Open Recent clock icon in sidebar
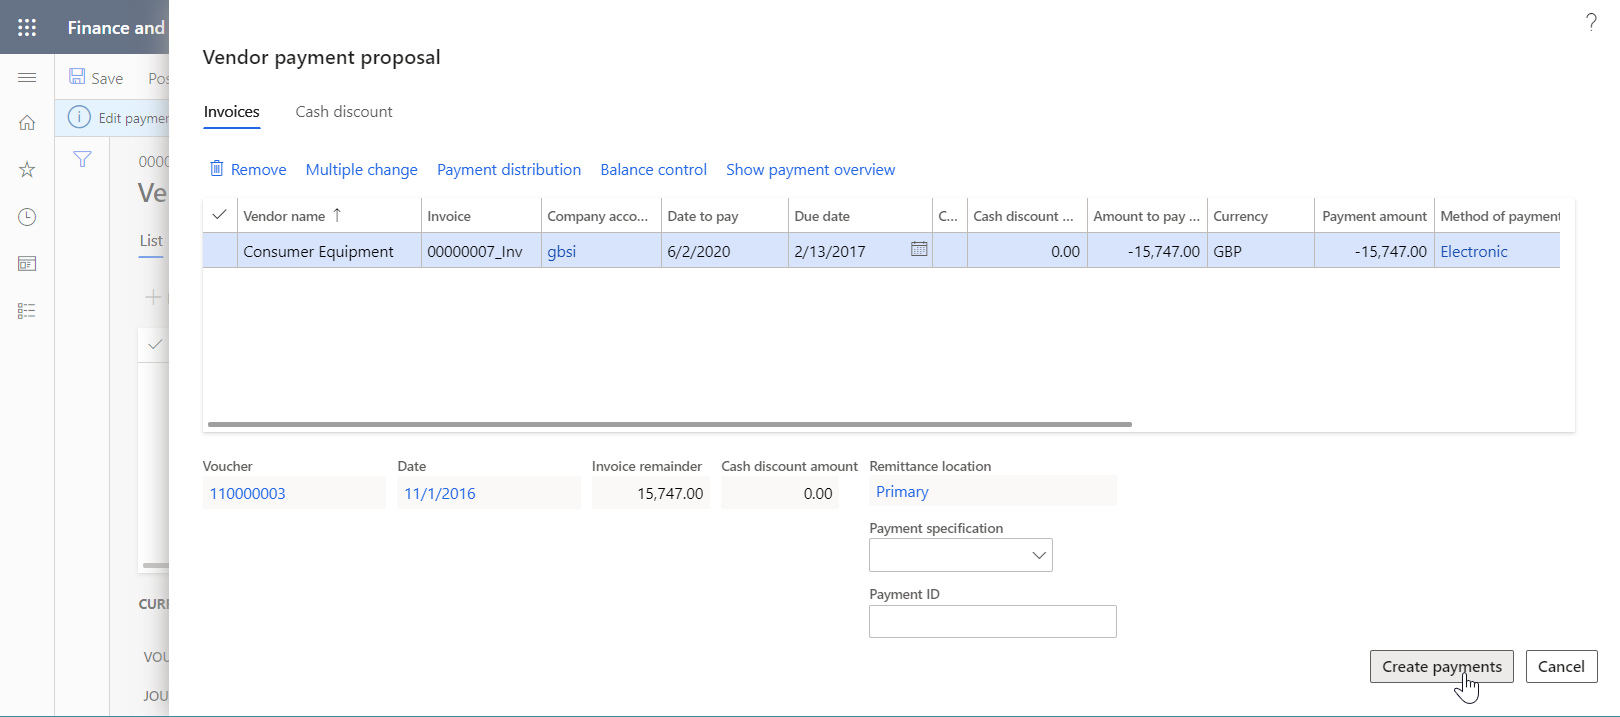 click(x=27, y=217)
